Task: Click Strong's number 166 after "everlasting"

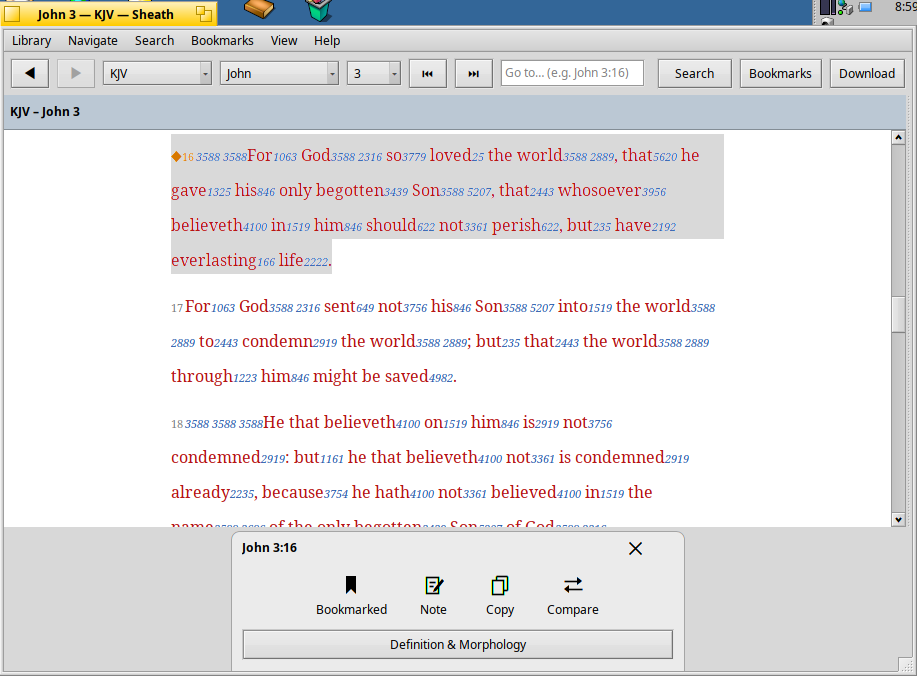Action: [266, 262]
